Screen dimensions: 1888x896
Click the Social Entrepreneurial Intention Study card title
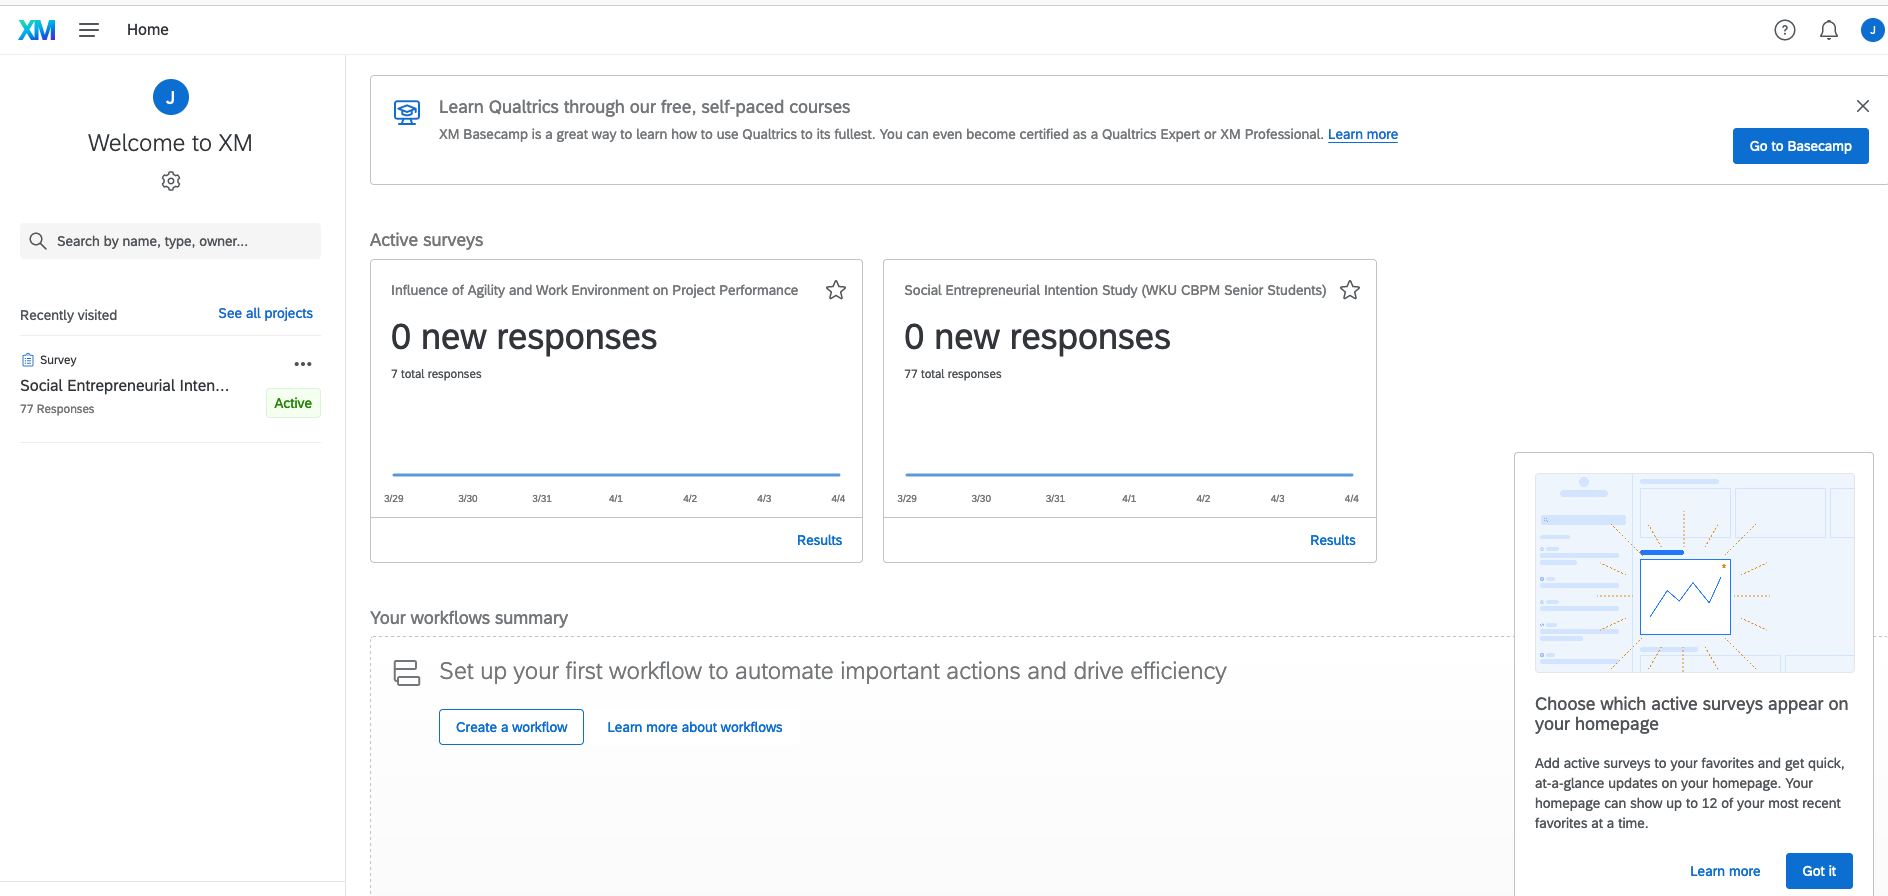point(1115,290)
